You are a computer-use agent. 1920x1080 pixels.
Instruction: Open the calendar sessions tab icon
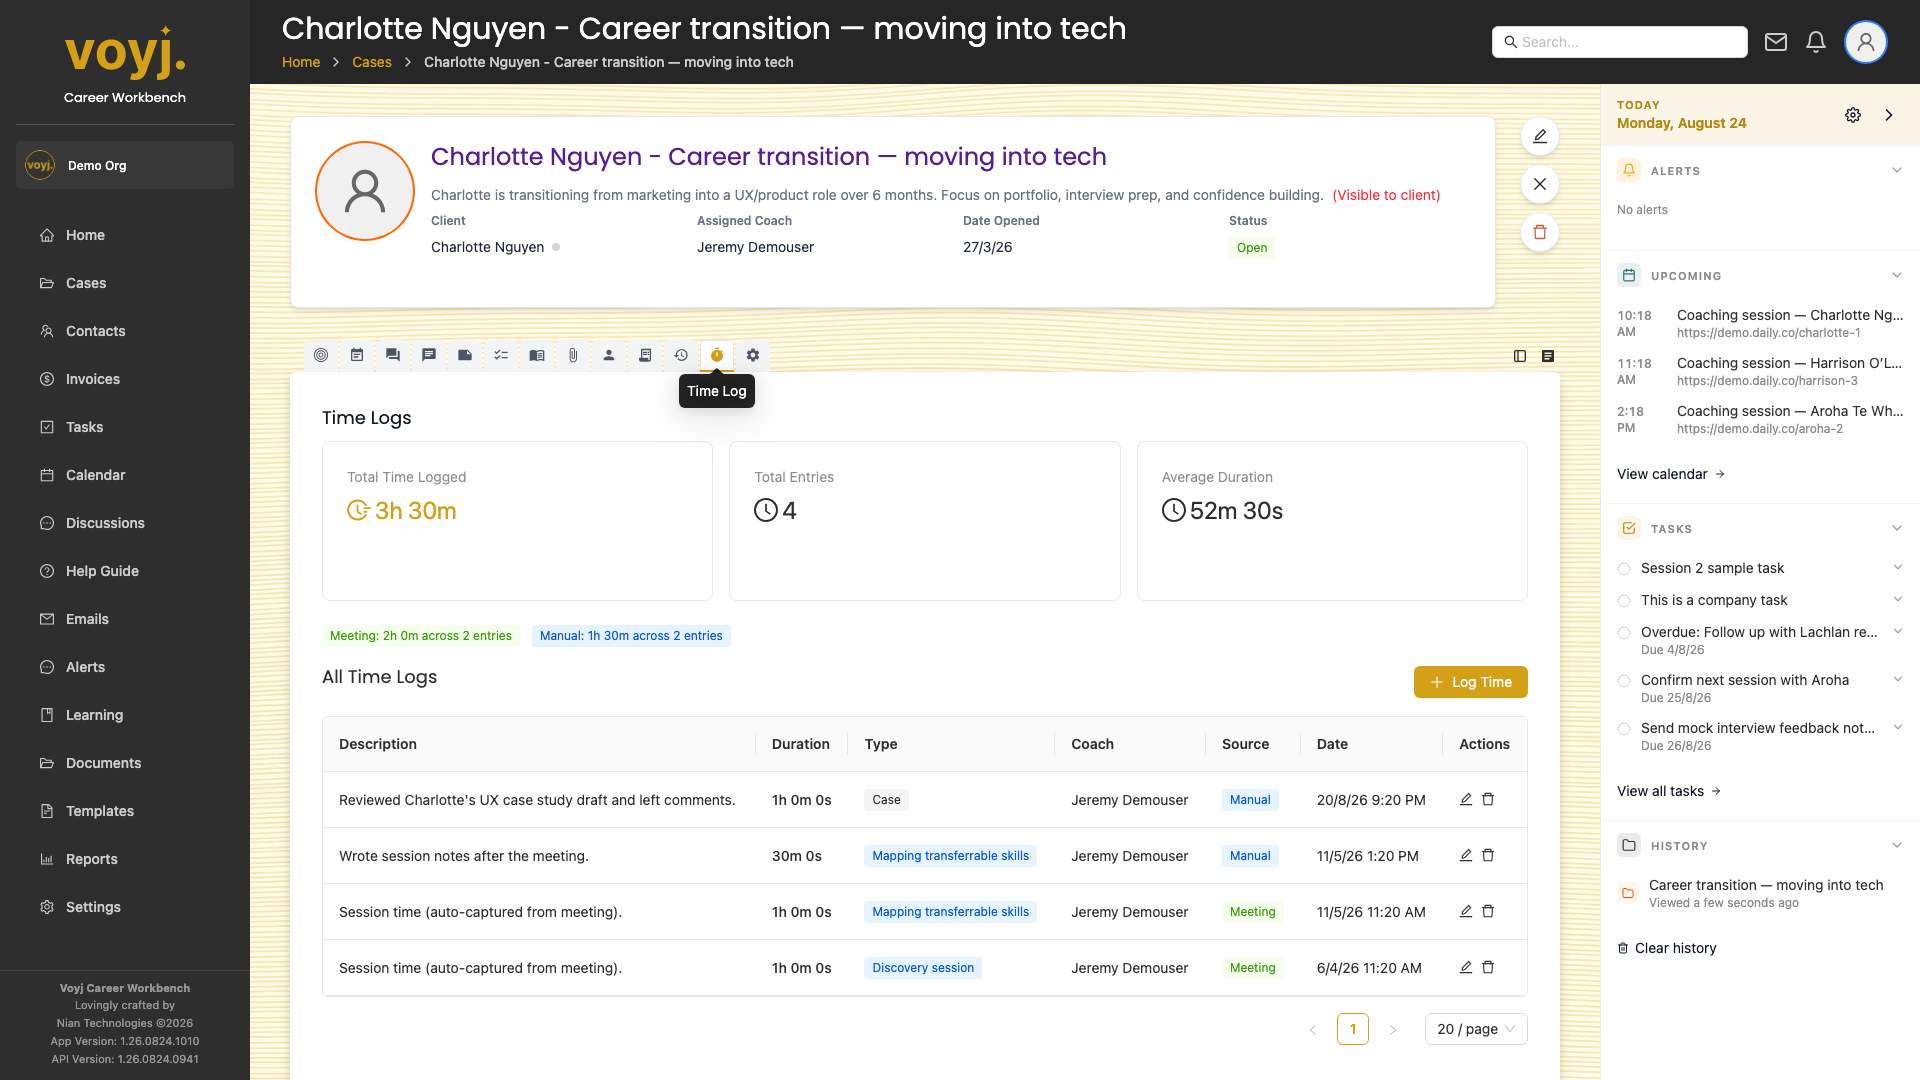pyautogui.click(x=357, y=355)
